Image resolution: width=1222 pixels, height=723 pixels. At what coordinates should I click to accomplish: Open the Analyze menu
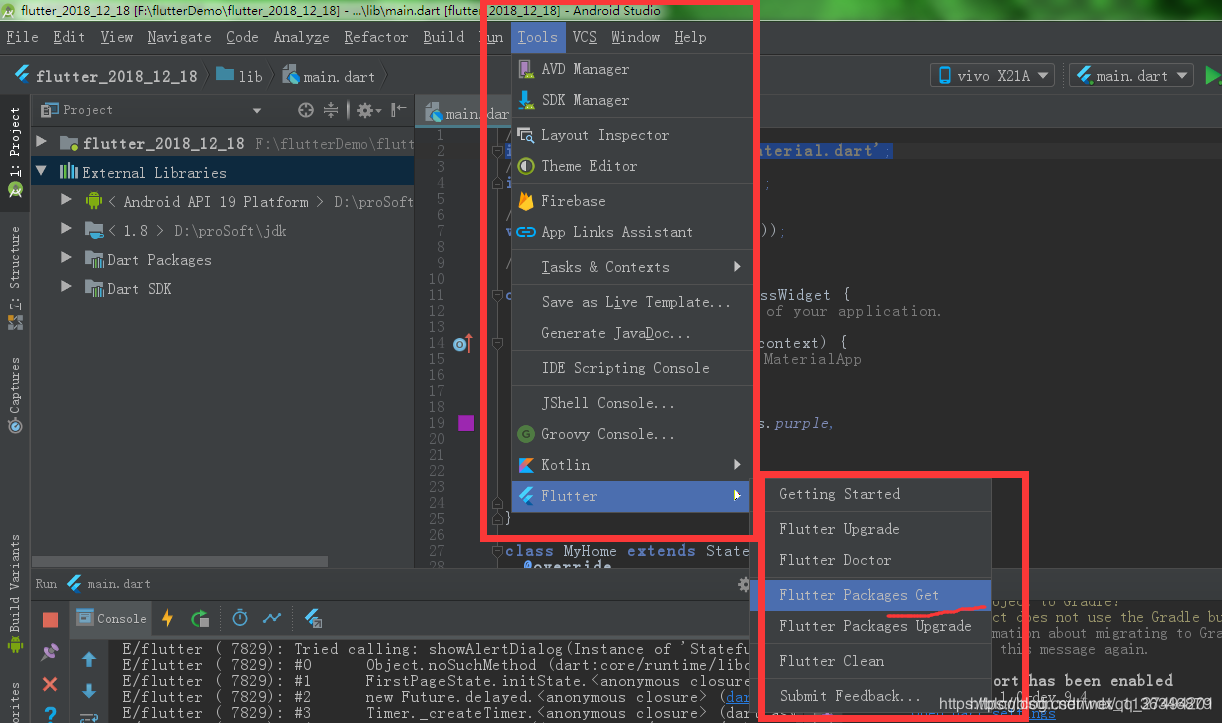click(x=301, y=37)
